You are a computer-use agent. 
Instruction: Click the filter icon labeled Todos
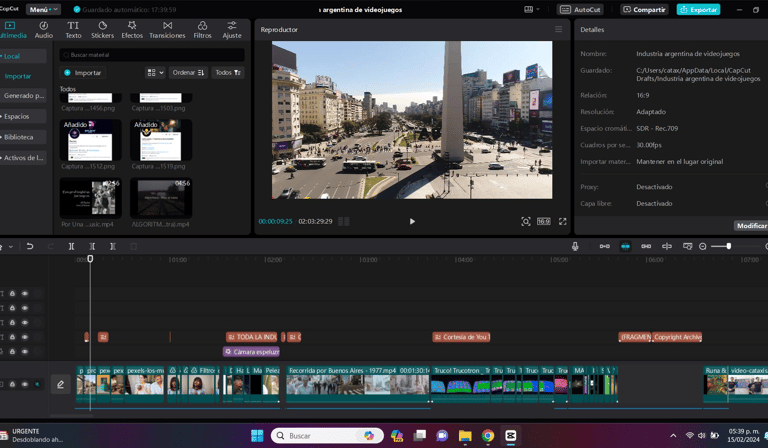[228, 72]
